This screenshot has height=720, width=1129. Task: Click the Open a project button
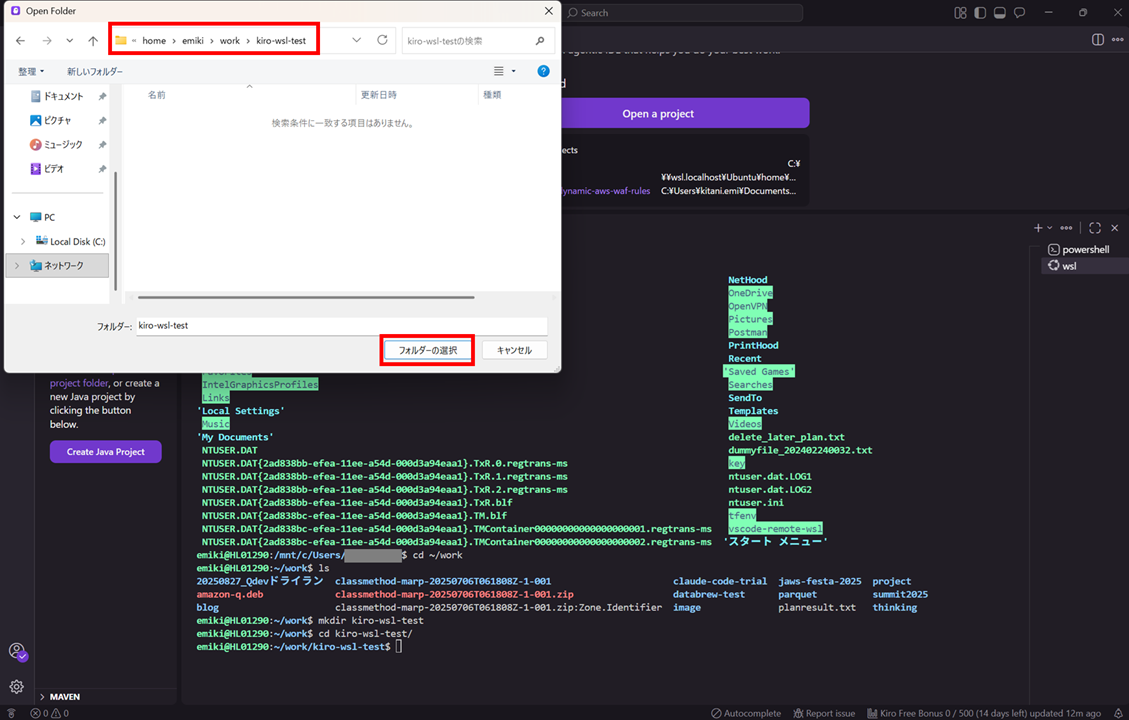pos(685,114)
